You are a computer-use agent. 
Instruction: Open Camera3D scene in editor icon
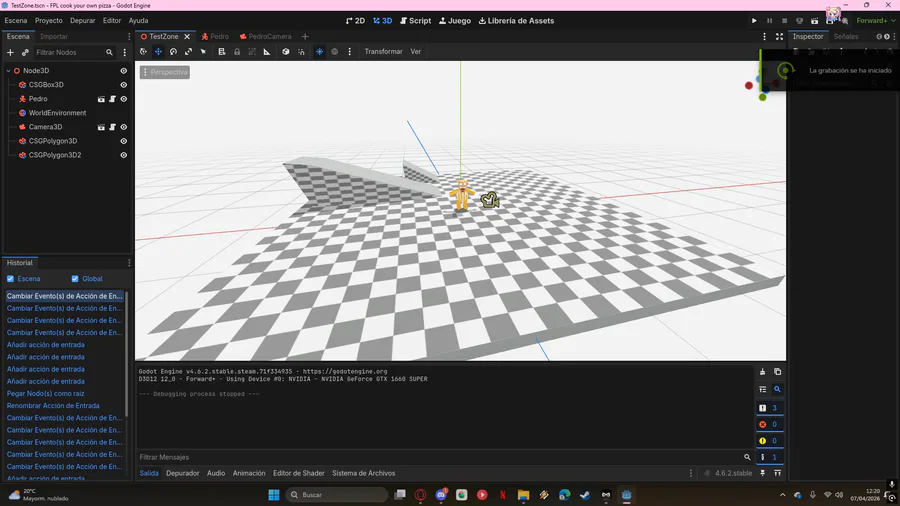tap(101, 127)
